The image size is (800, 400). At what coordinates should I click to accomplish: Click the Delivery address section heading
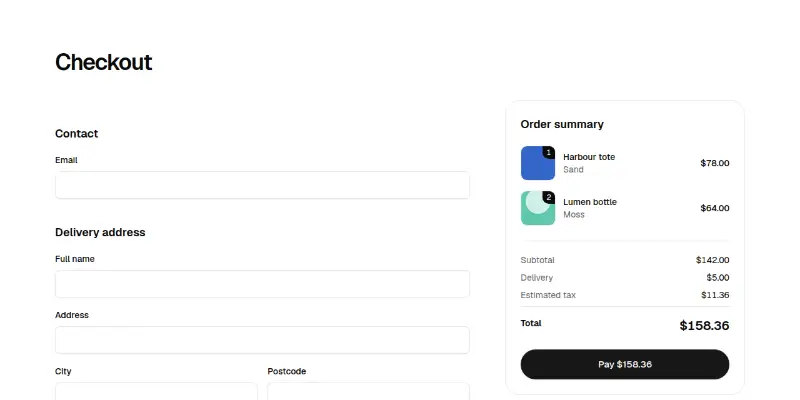click(x=100, y=232)
